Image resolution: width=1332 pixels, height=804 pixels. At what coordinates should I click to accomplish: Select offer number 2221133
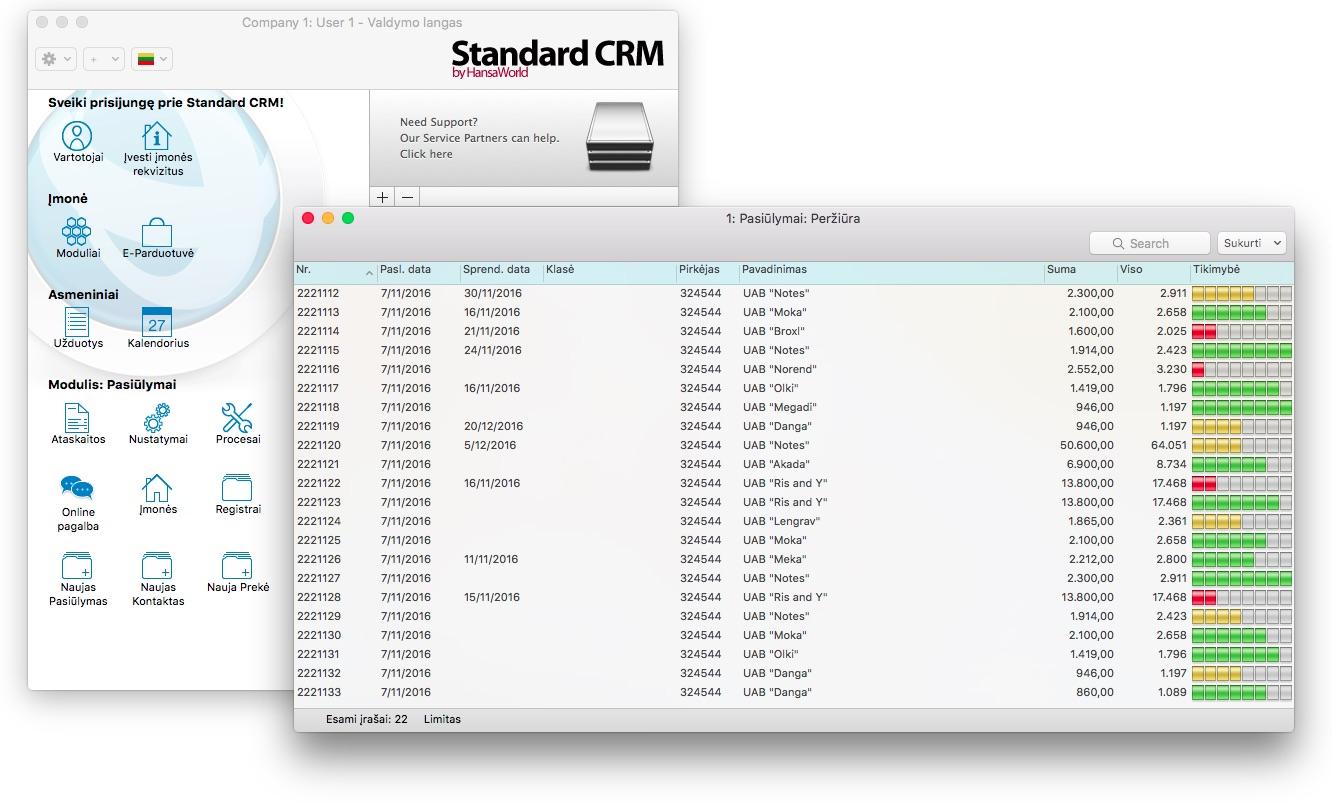tap(318, 692)
